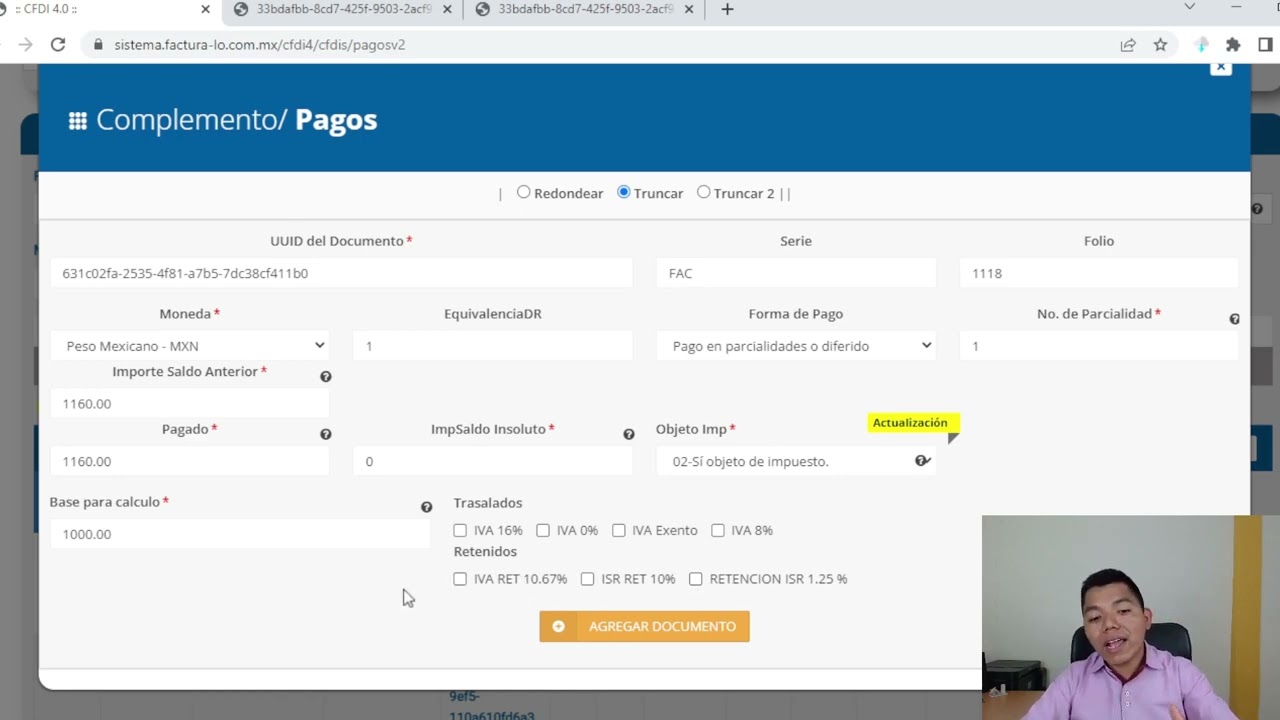Image resolution: width=1280 pixels, height=720 pixels.
Task: Click help icon next to Pagado
Action: click(325, 434)
